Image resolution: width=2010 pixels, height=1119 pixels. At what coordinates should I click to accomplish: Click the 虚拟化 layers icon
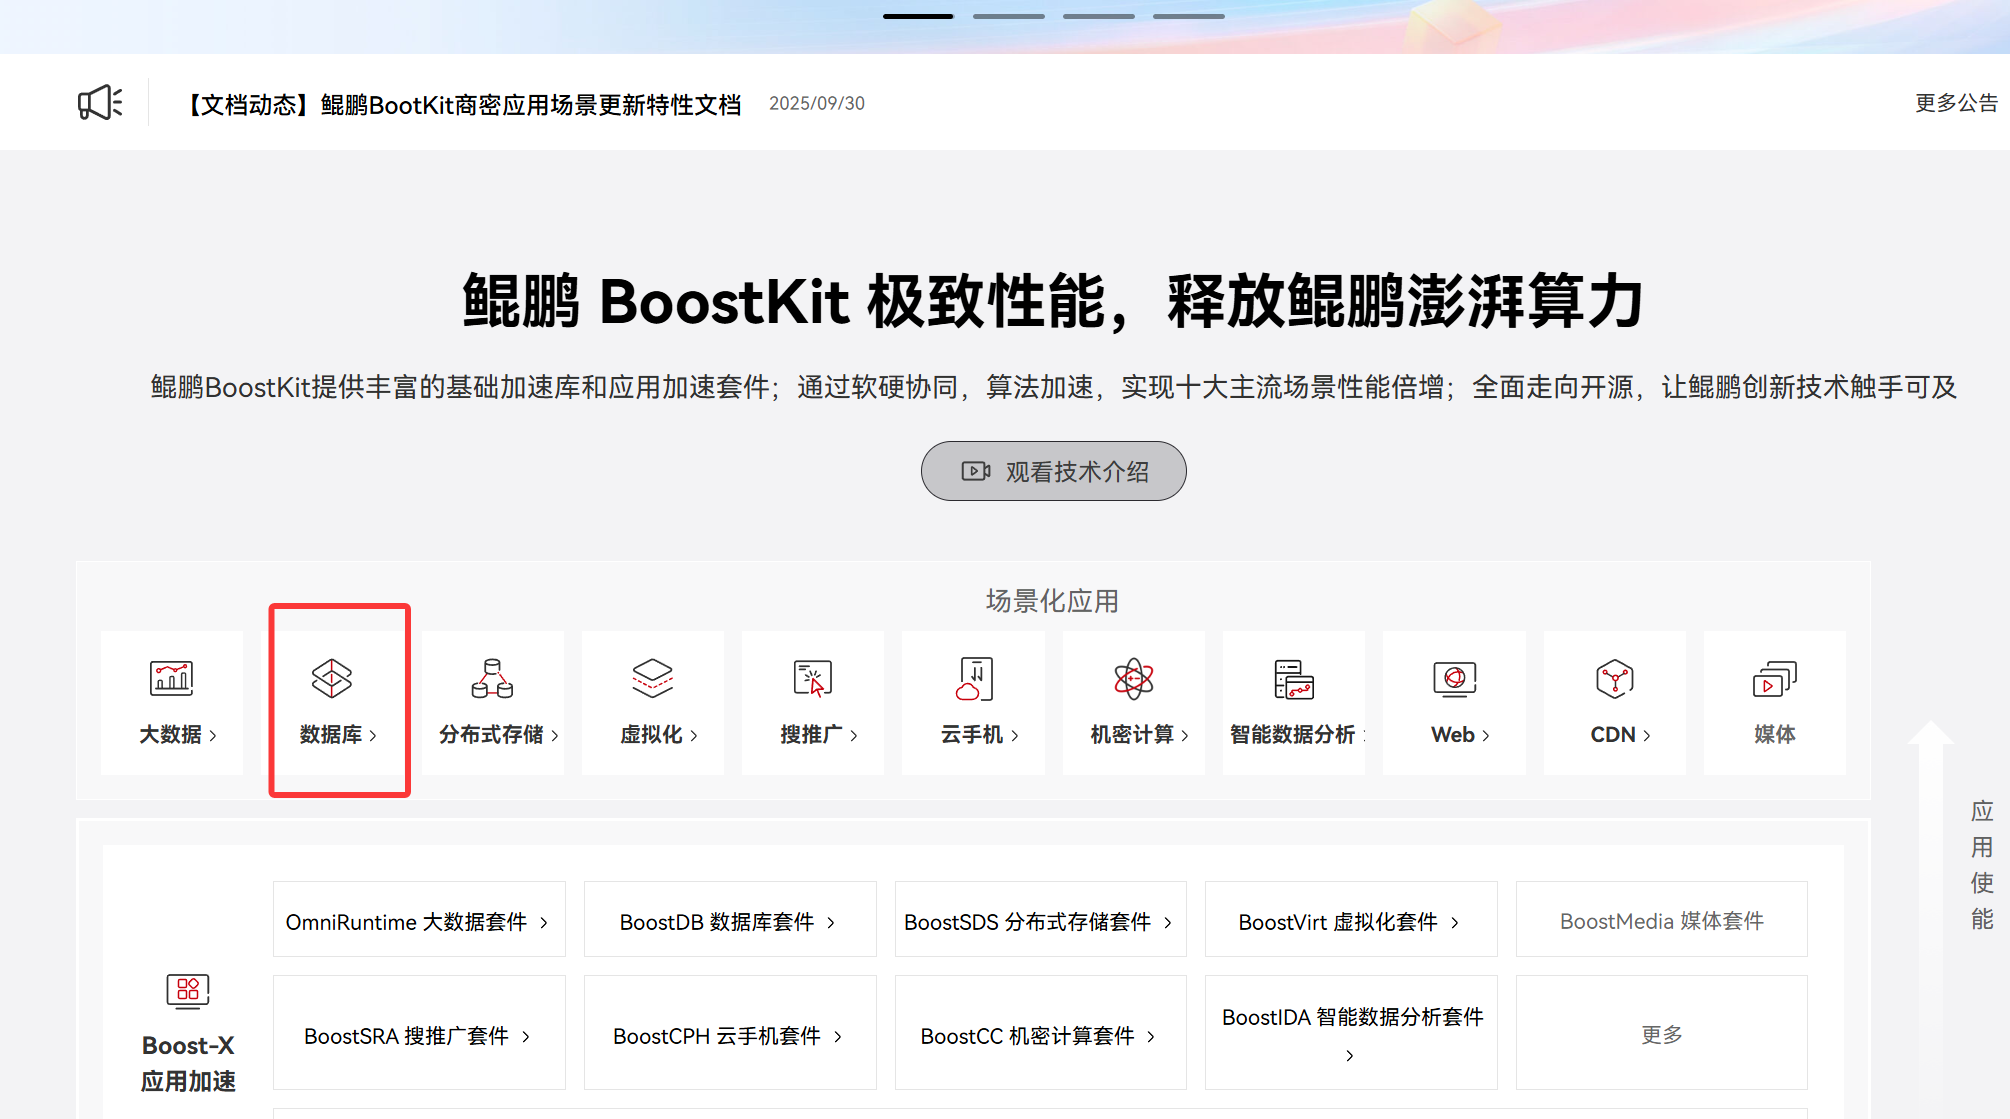click(x=652, y=678)
